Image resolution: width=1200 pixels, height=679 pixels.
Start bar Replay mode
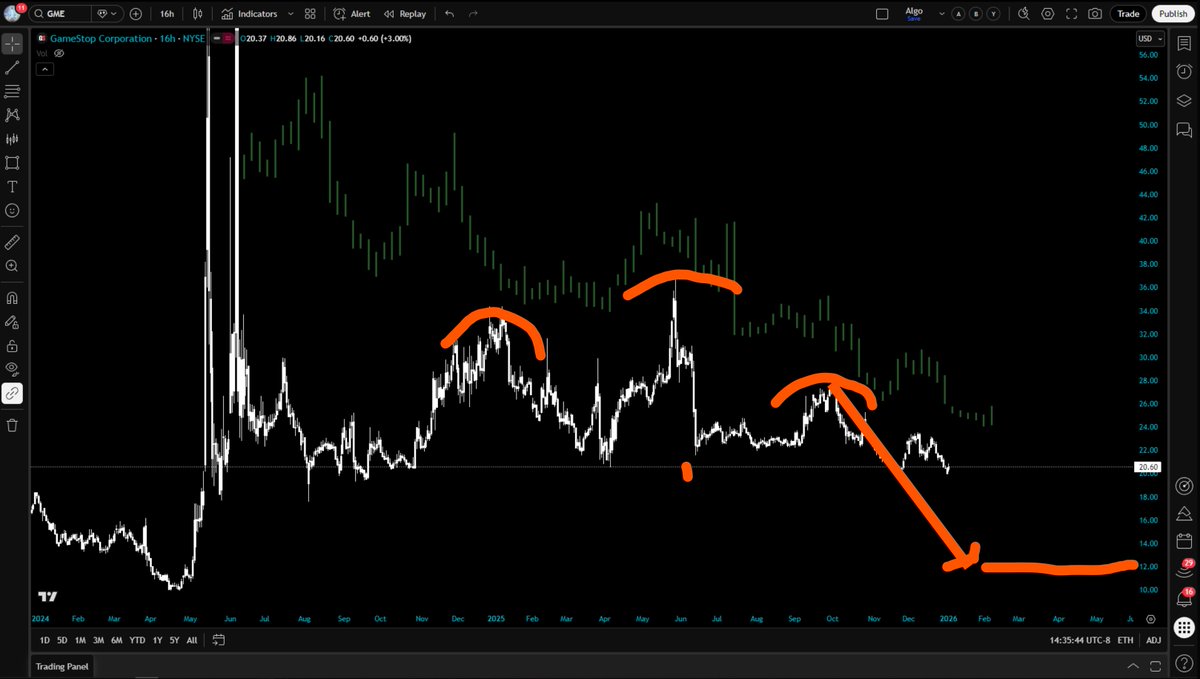405,14
